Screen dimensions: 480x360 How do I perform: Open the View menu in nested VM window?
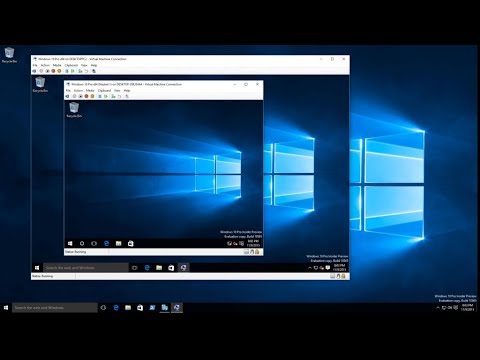pos(117,91)
